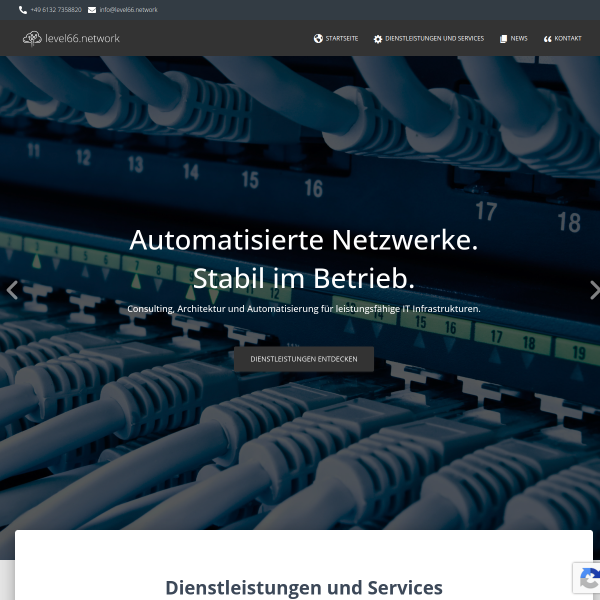The width and height of the screenshot is (600, 600).
Task: Click the globe icon beside Startseite
Action: click(x=318, y=39)
